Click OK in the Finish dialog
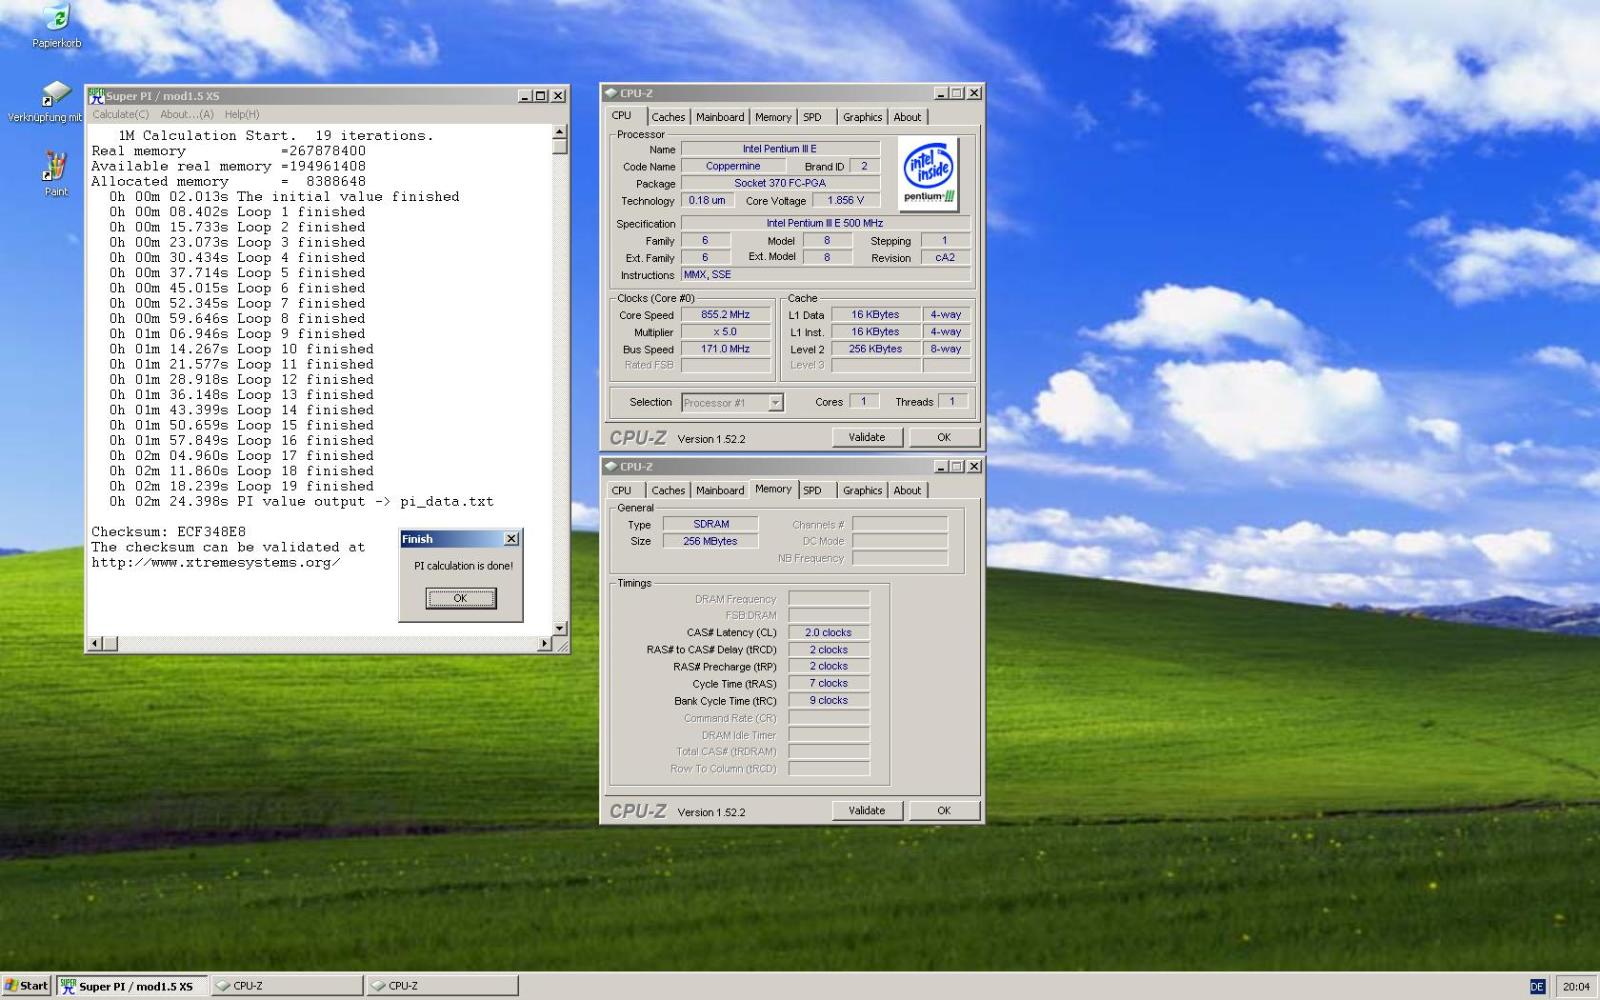 (460, 598)
